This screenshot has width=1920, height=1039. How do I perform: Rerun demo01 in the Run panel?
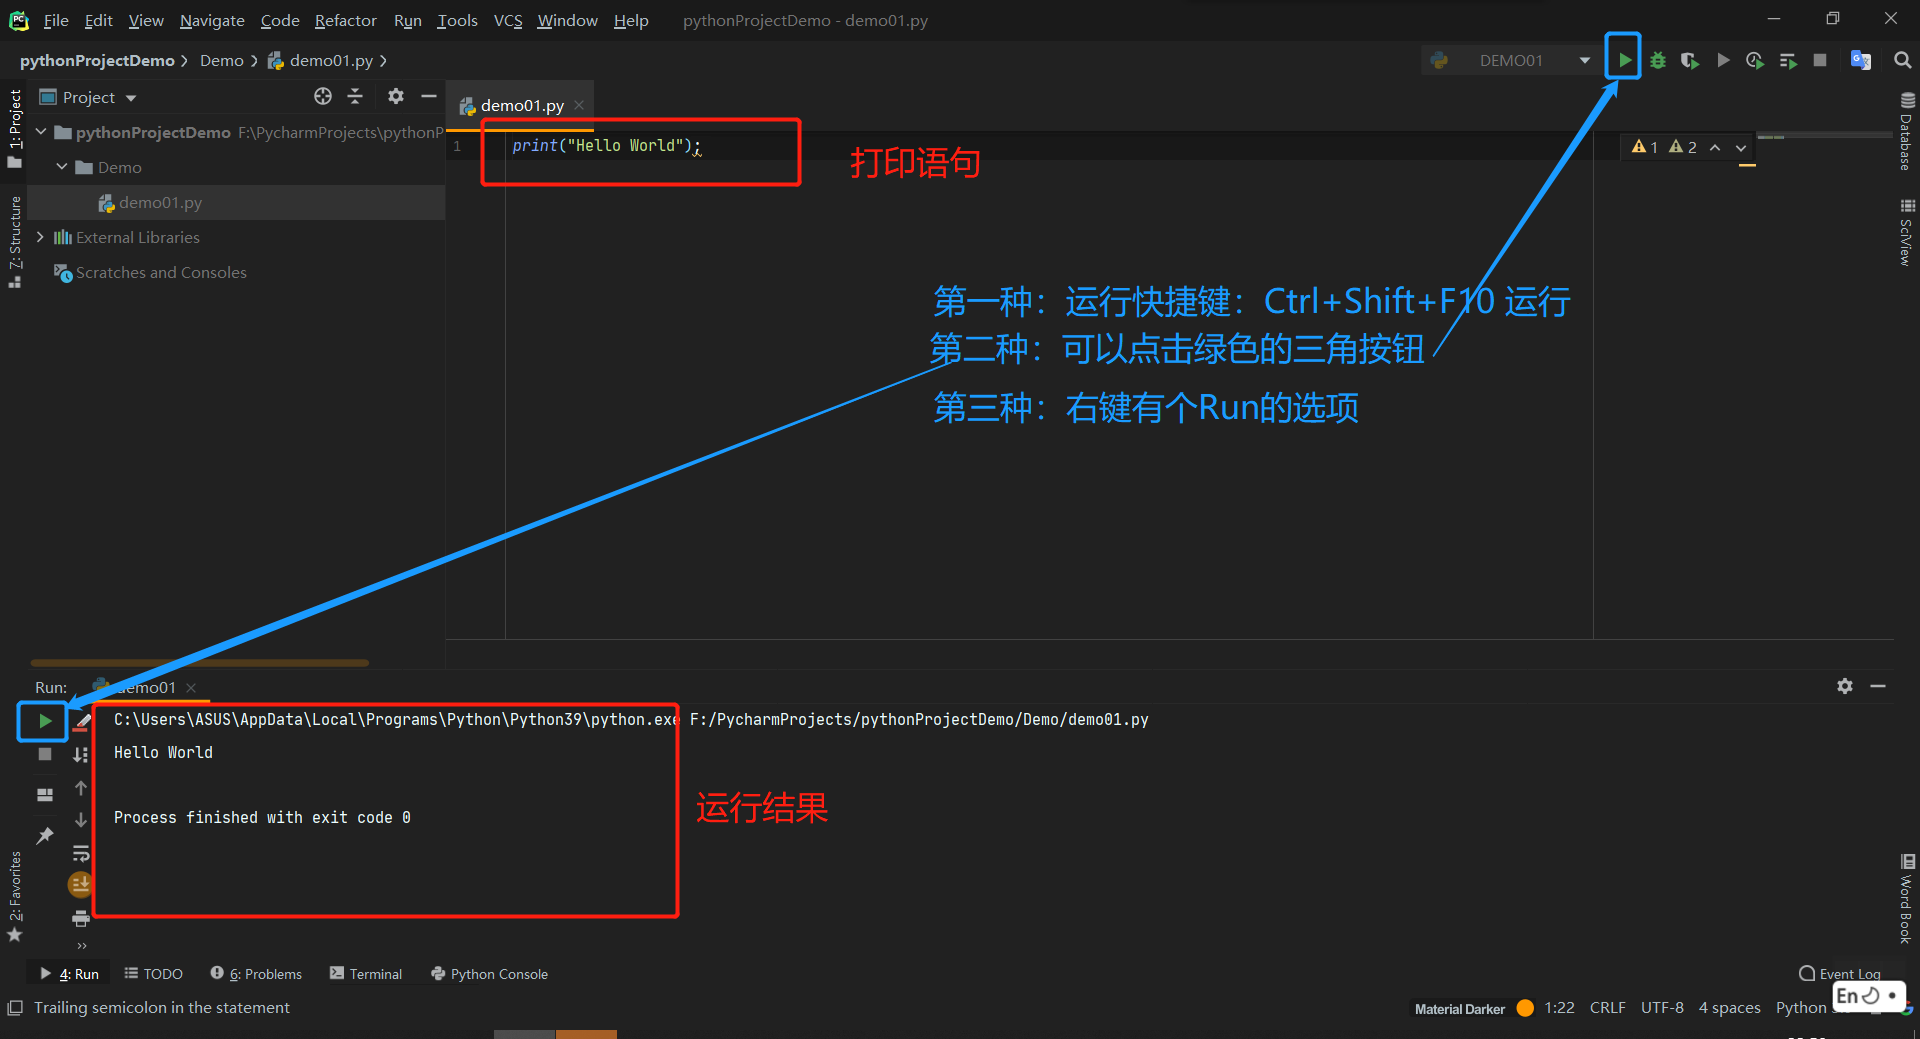tap(44, 721)
